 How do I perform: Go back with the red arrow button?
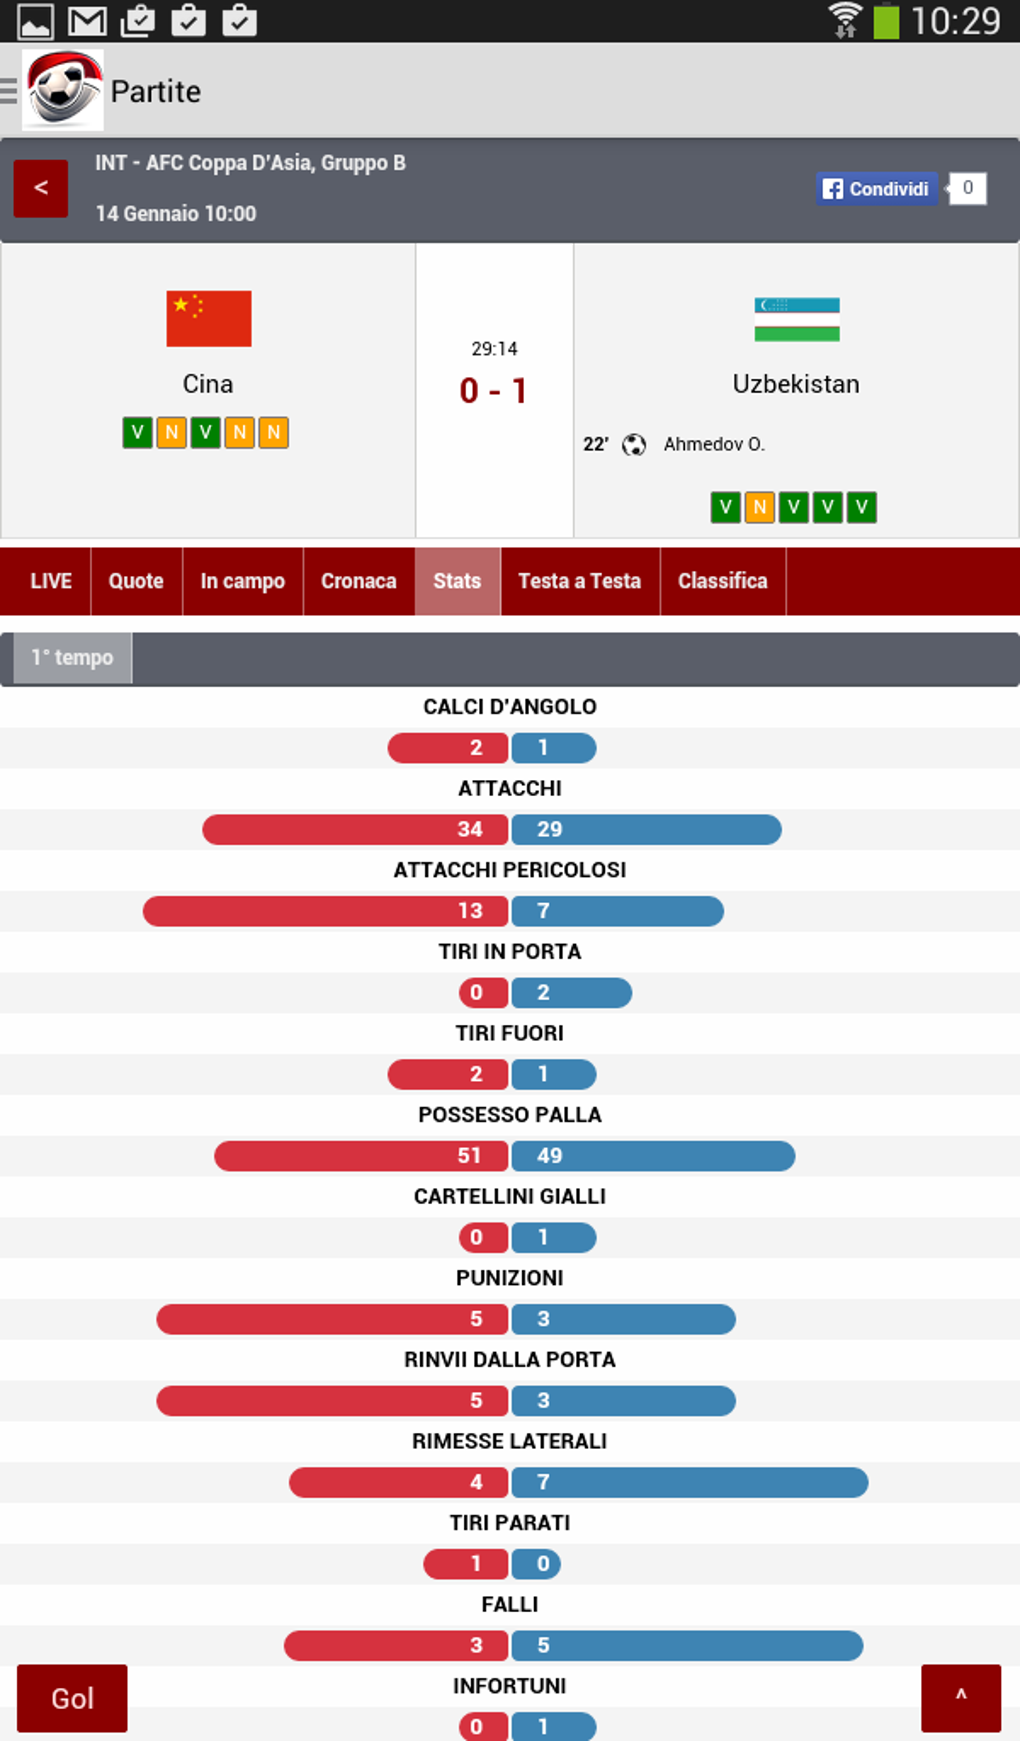pyautogui.click(x=41, y=188)
